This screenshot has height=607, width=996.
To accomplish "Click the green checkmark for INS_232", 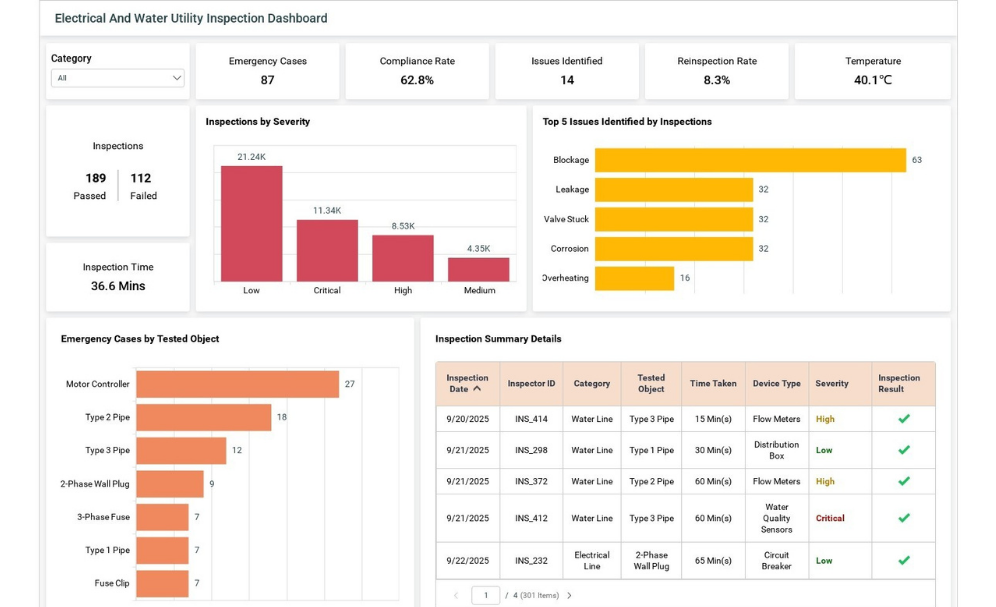I will [x=903, y=561].
